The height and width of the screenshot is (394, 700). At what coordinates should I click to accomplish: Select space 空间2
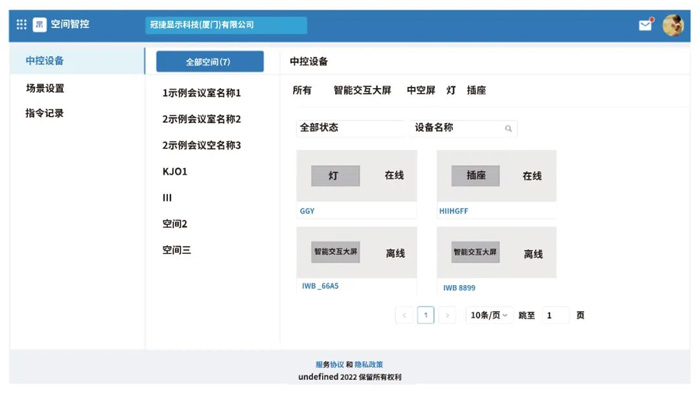pos(175,224)
